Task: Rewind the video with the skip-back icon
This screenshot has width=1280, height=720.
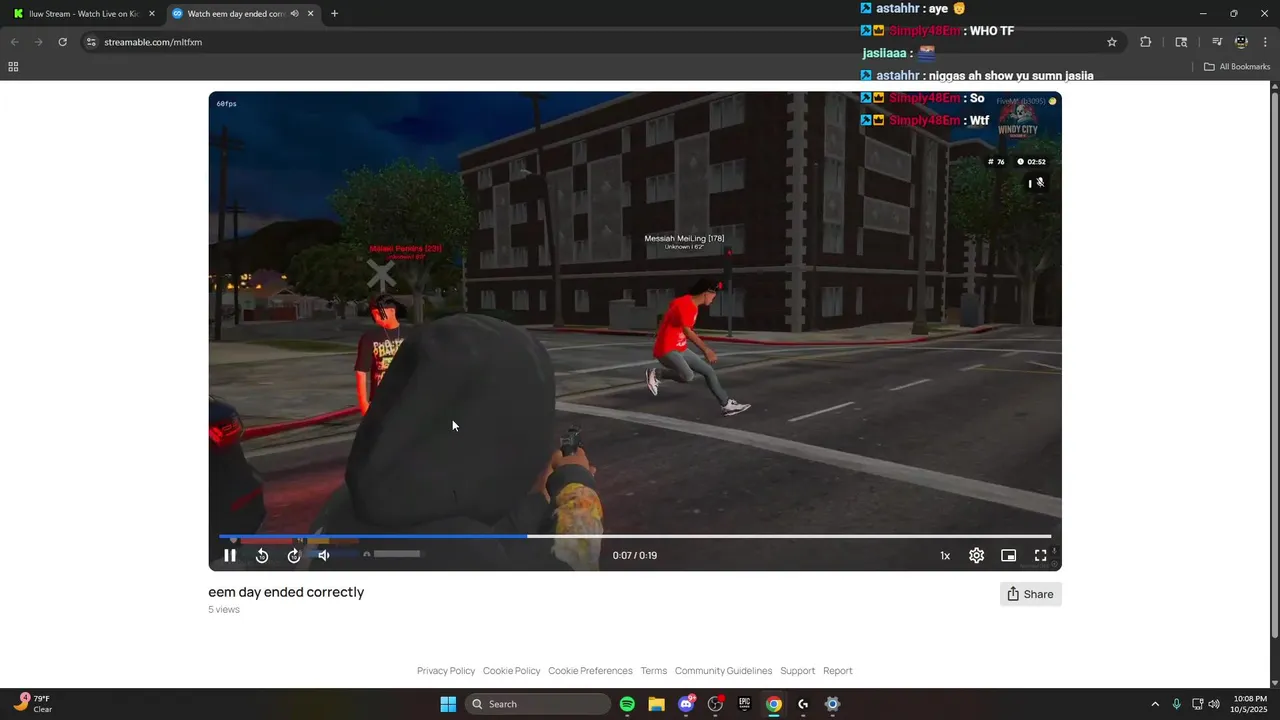Action: (x=262, y=556)
